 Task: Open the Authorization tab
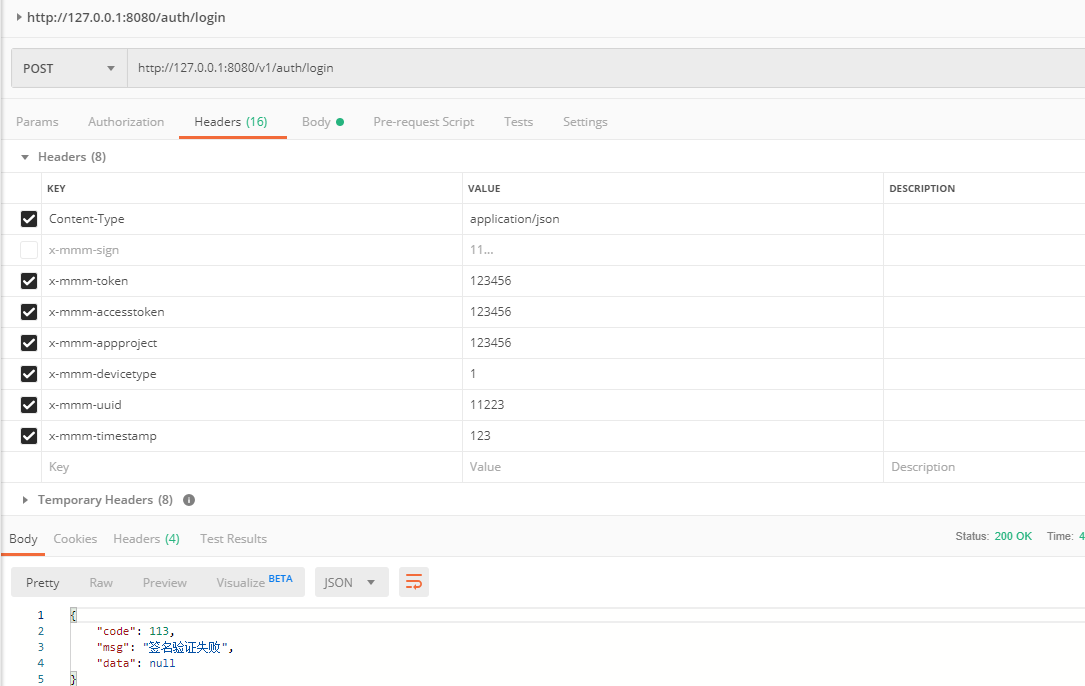126,122
